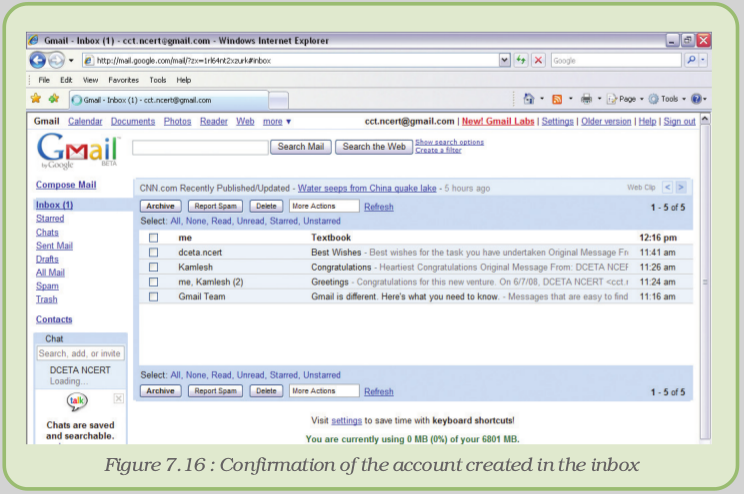Open the Tools gear menu in command bar
The height and width of the screenshot is (494, 744).
pyautogui.click(x=667, y=99)
